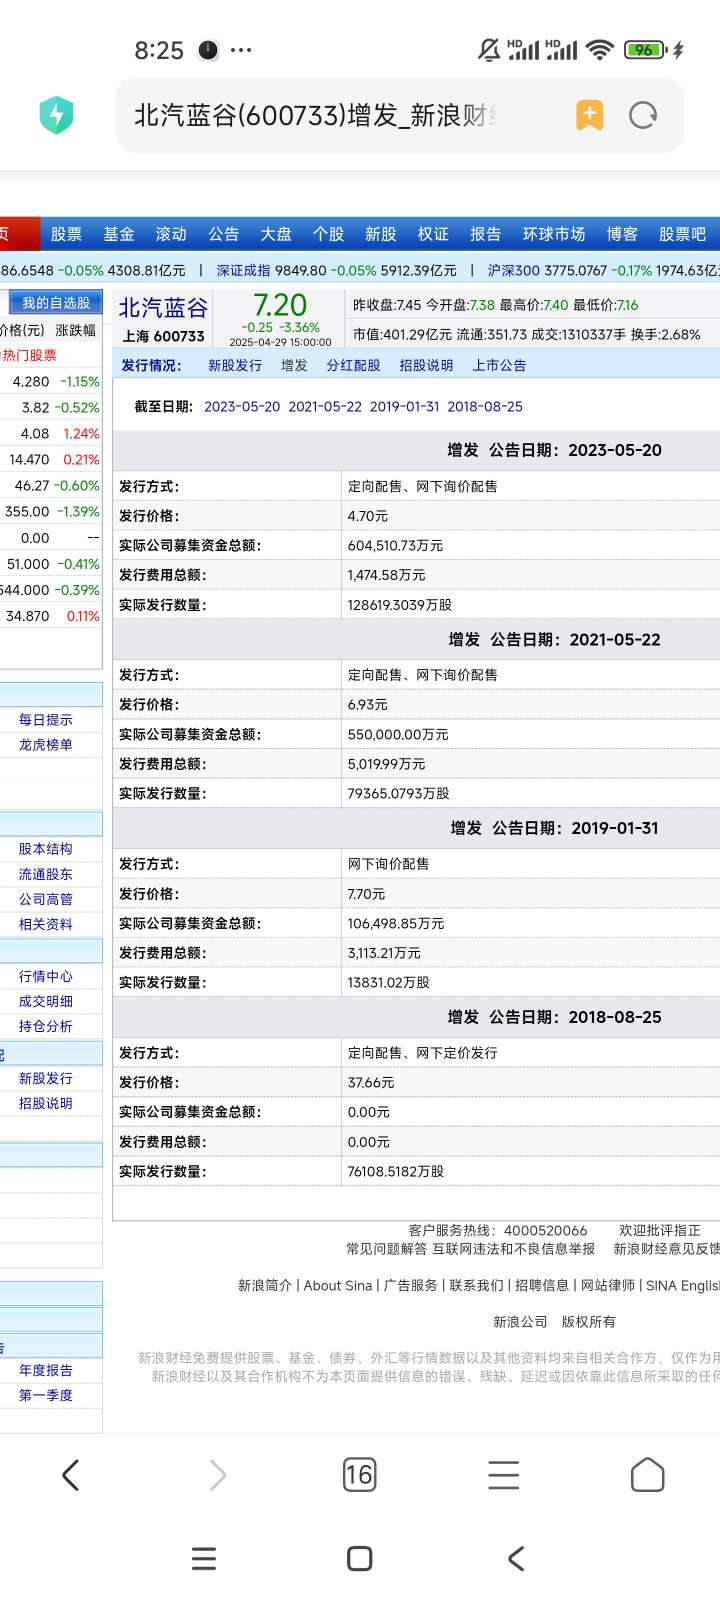Open the 环球市场 nav tab
This screenshot has width=720, height=1600.
coord(554,234)
